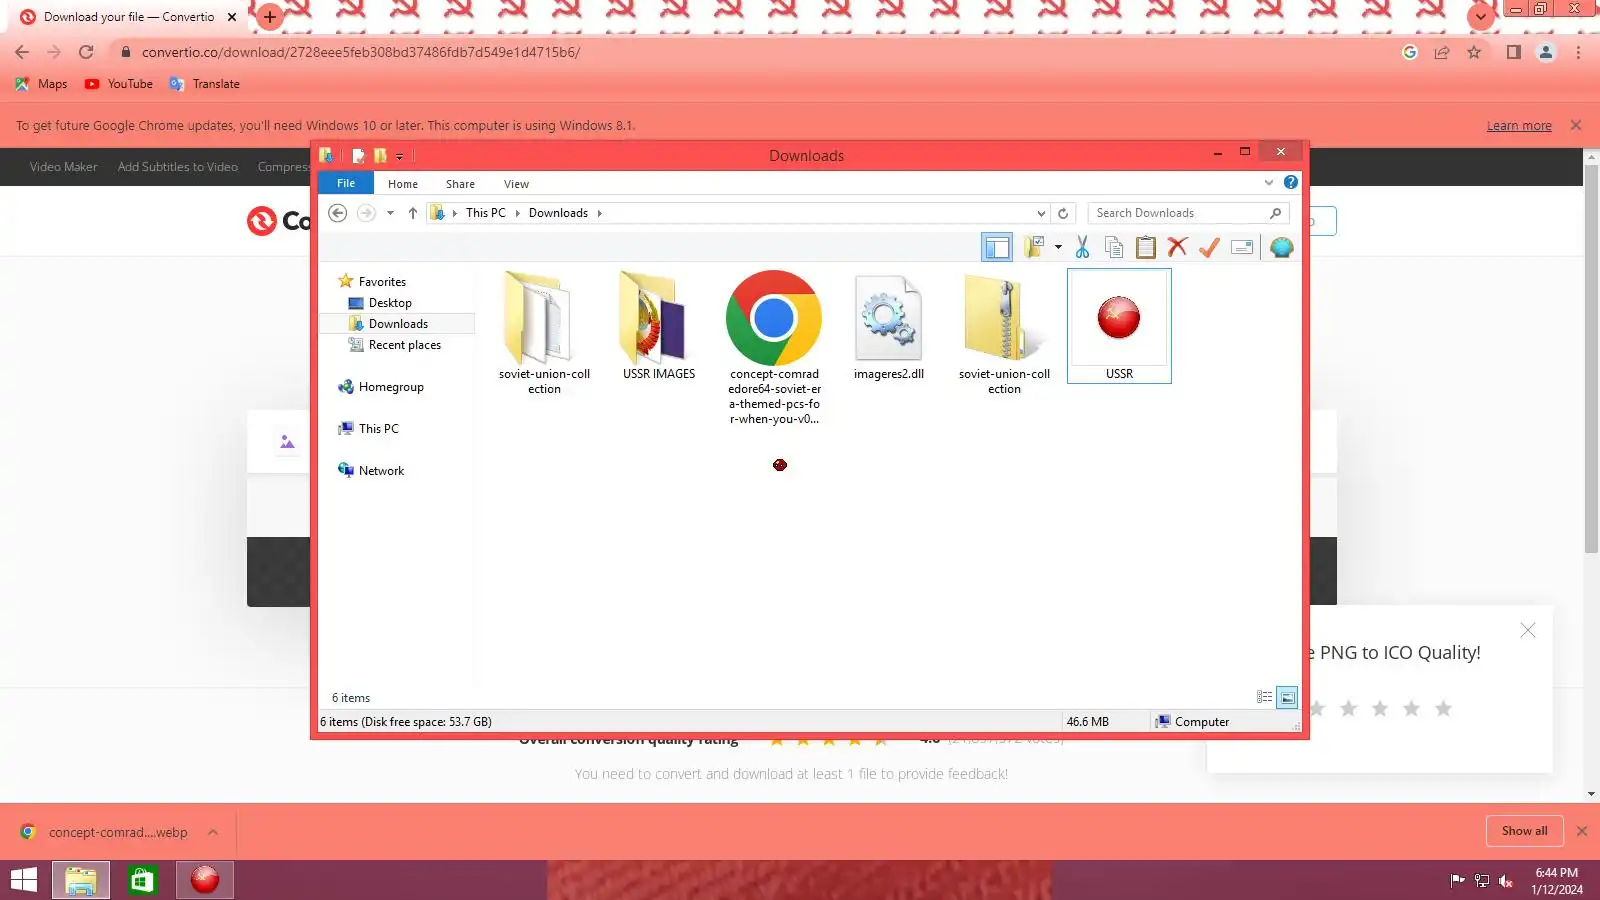Click the orange checkmark toolbar icon
This screenshot has width=1600, height=900.
(x=1209, y=247)
